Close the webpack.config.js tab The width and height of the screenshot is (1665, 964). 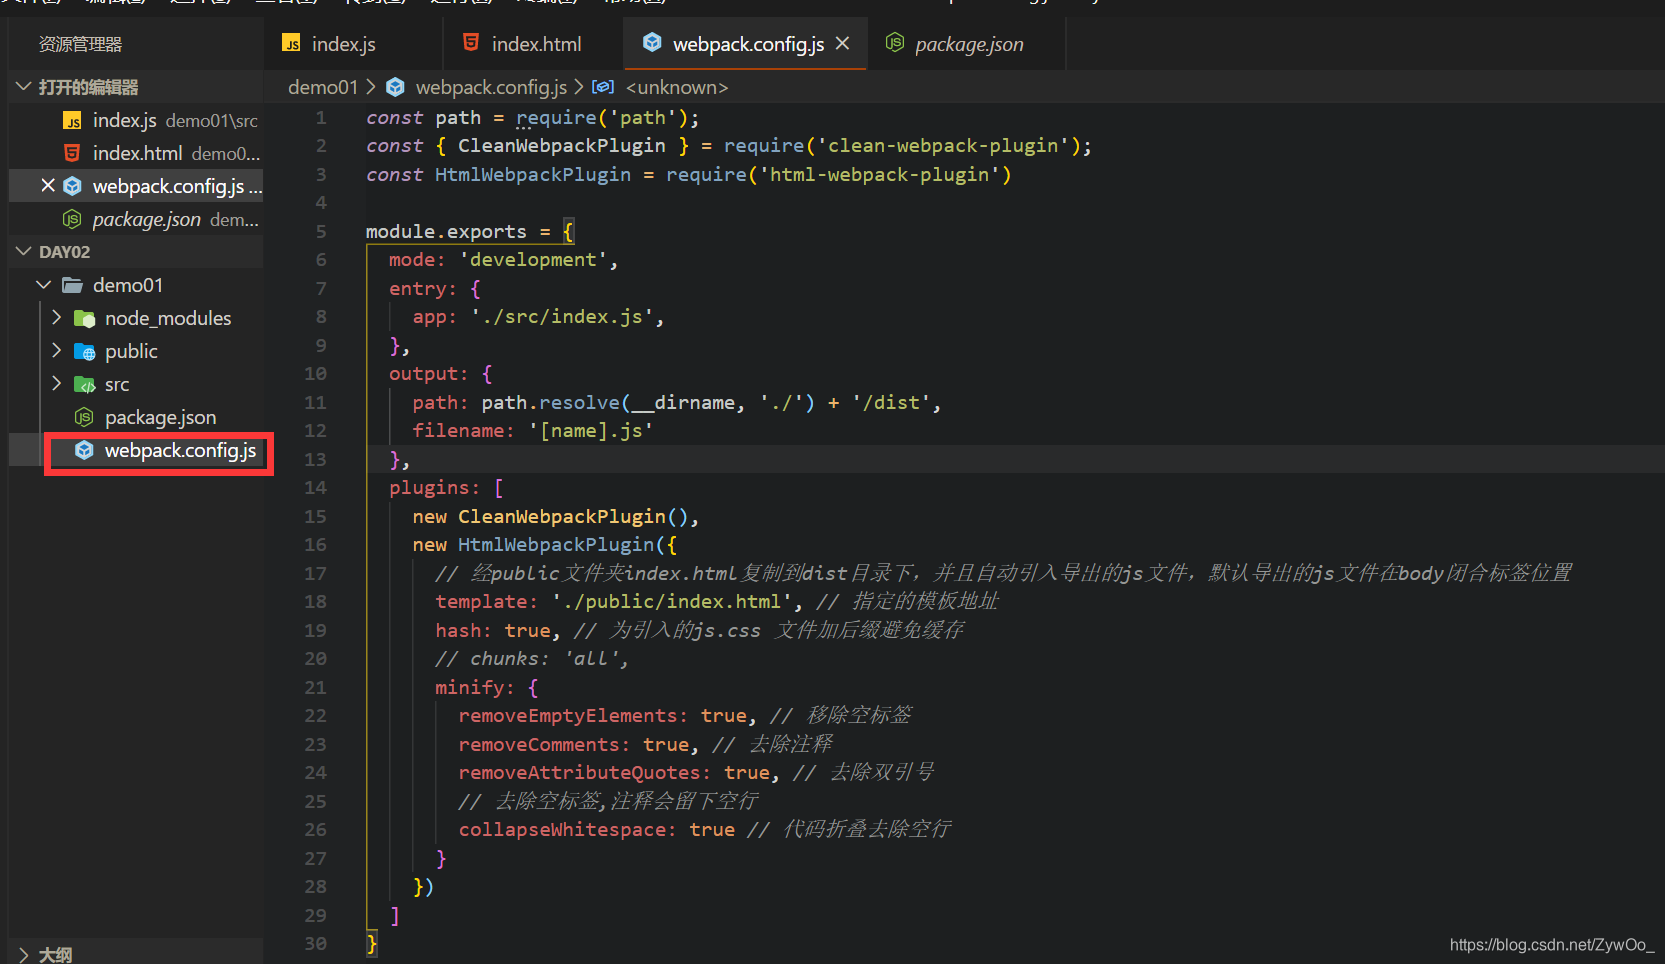pos(842,44)
